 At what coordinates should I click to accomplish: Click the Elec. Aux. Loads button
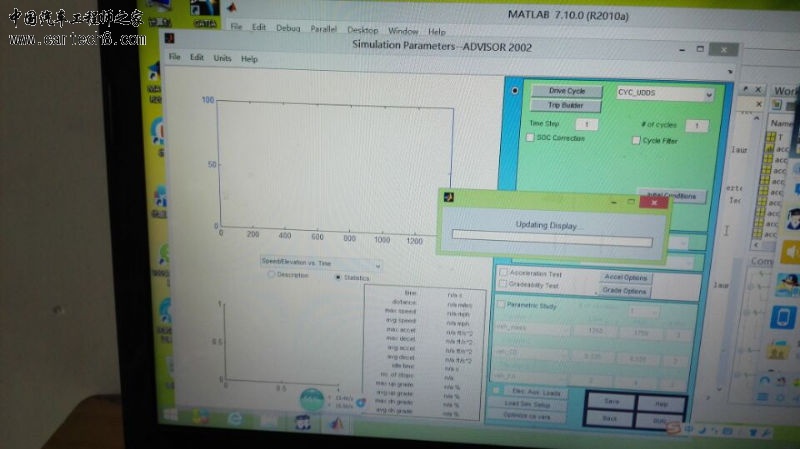(536, 392)
